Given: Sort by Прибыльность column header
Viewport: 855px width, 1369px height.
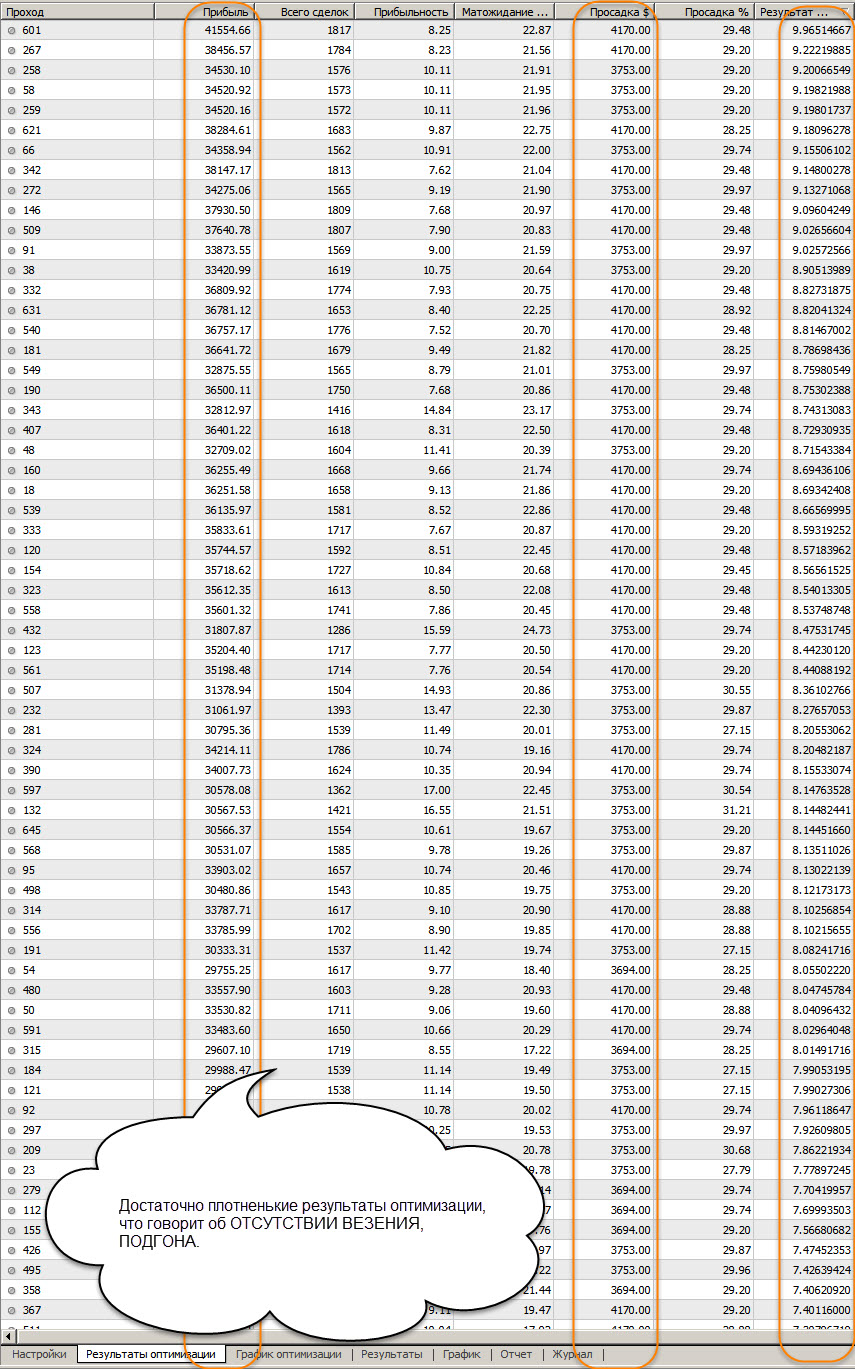Looking at the screenshot, I should pos(404,12).
